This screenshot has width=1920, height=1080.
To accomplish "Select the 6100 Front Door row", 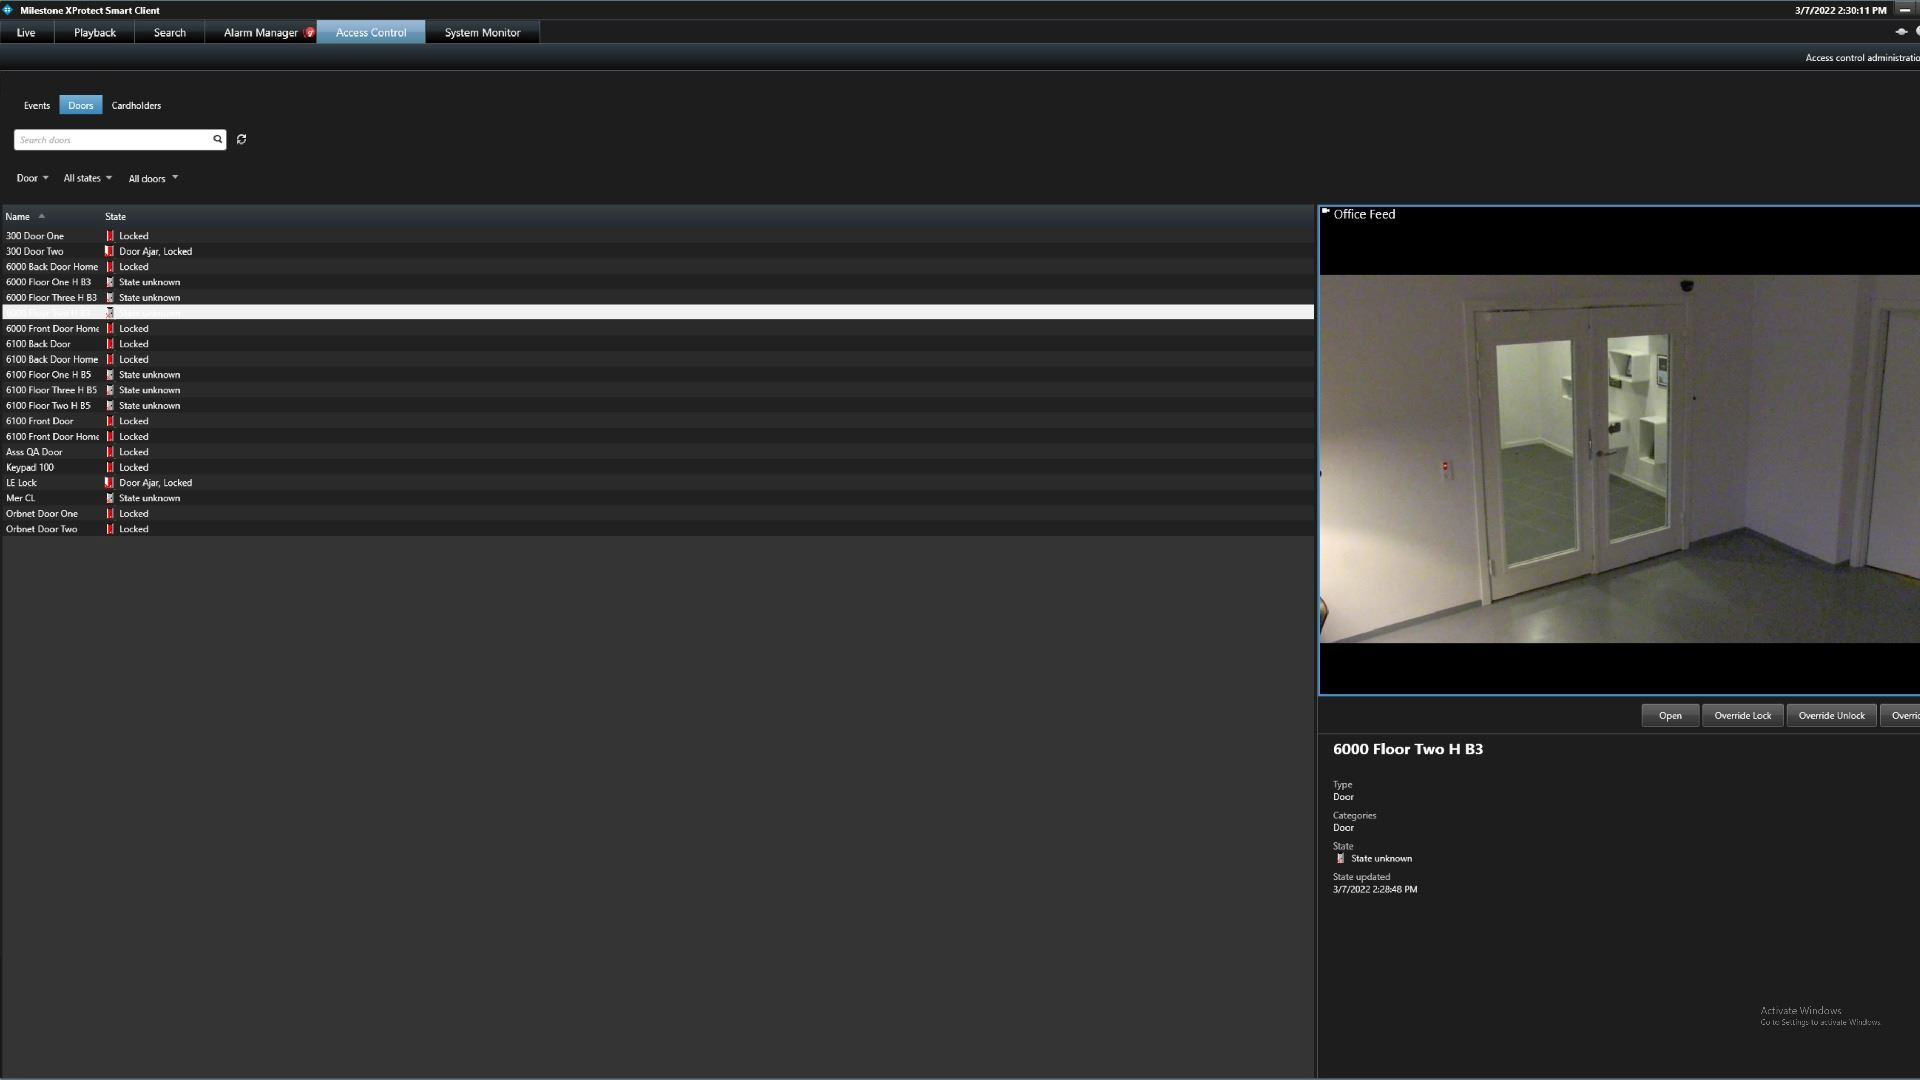I will [658, 421].
